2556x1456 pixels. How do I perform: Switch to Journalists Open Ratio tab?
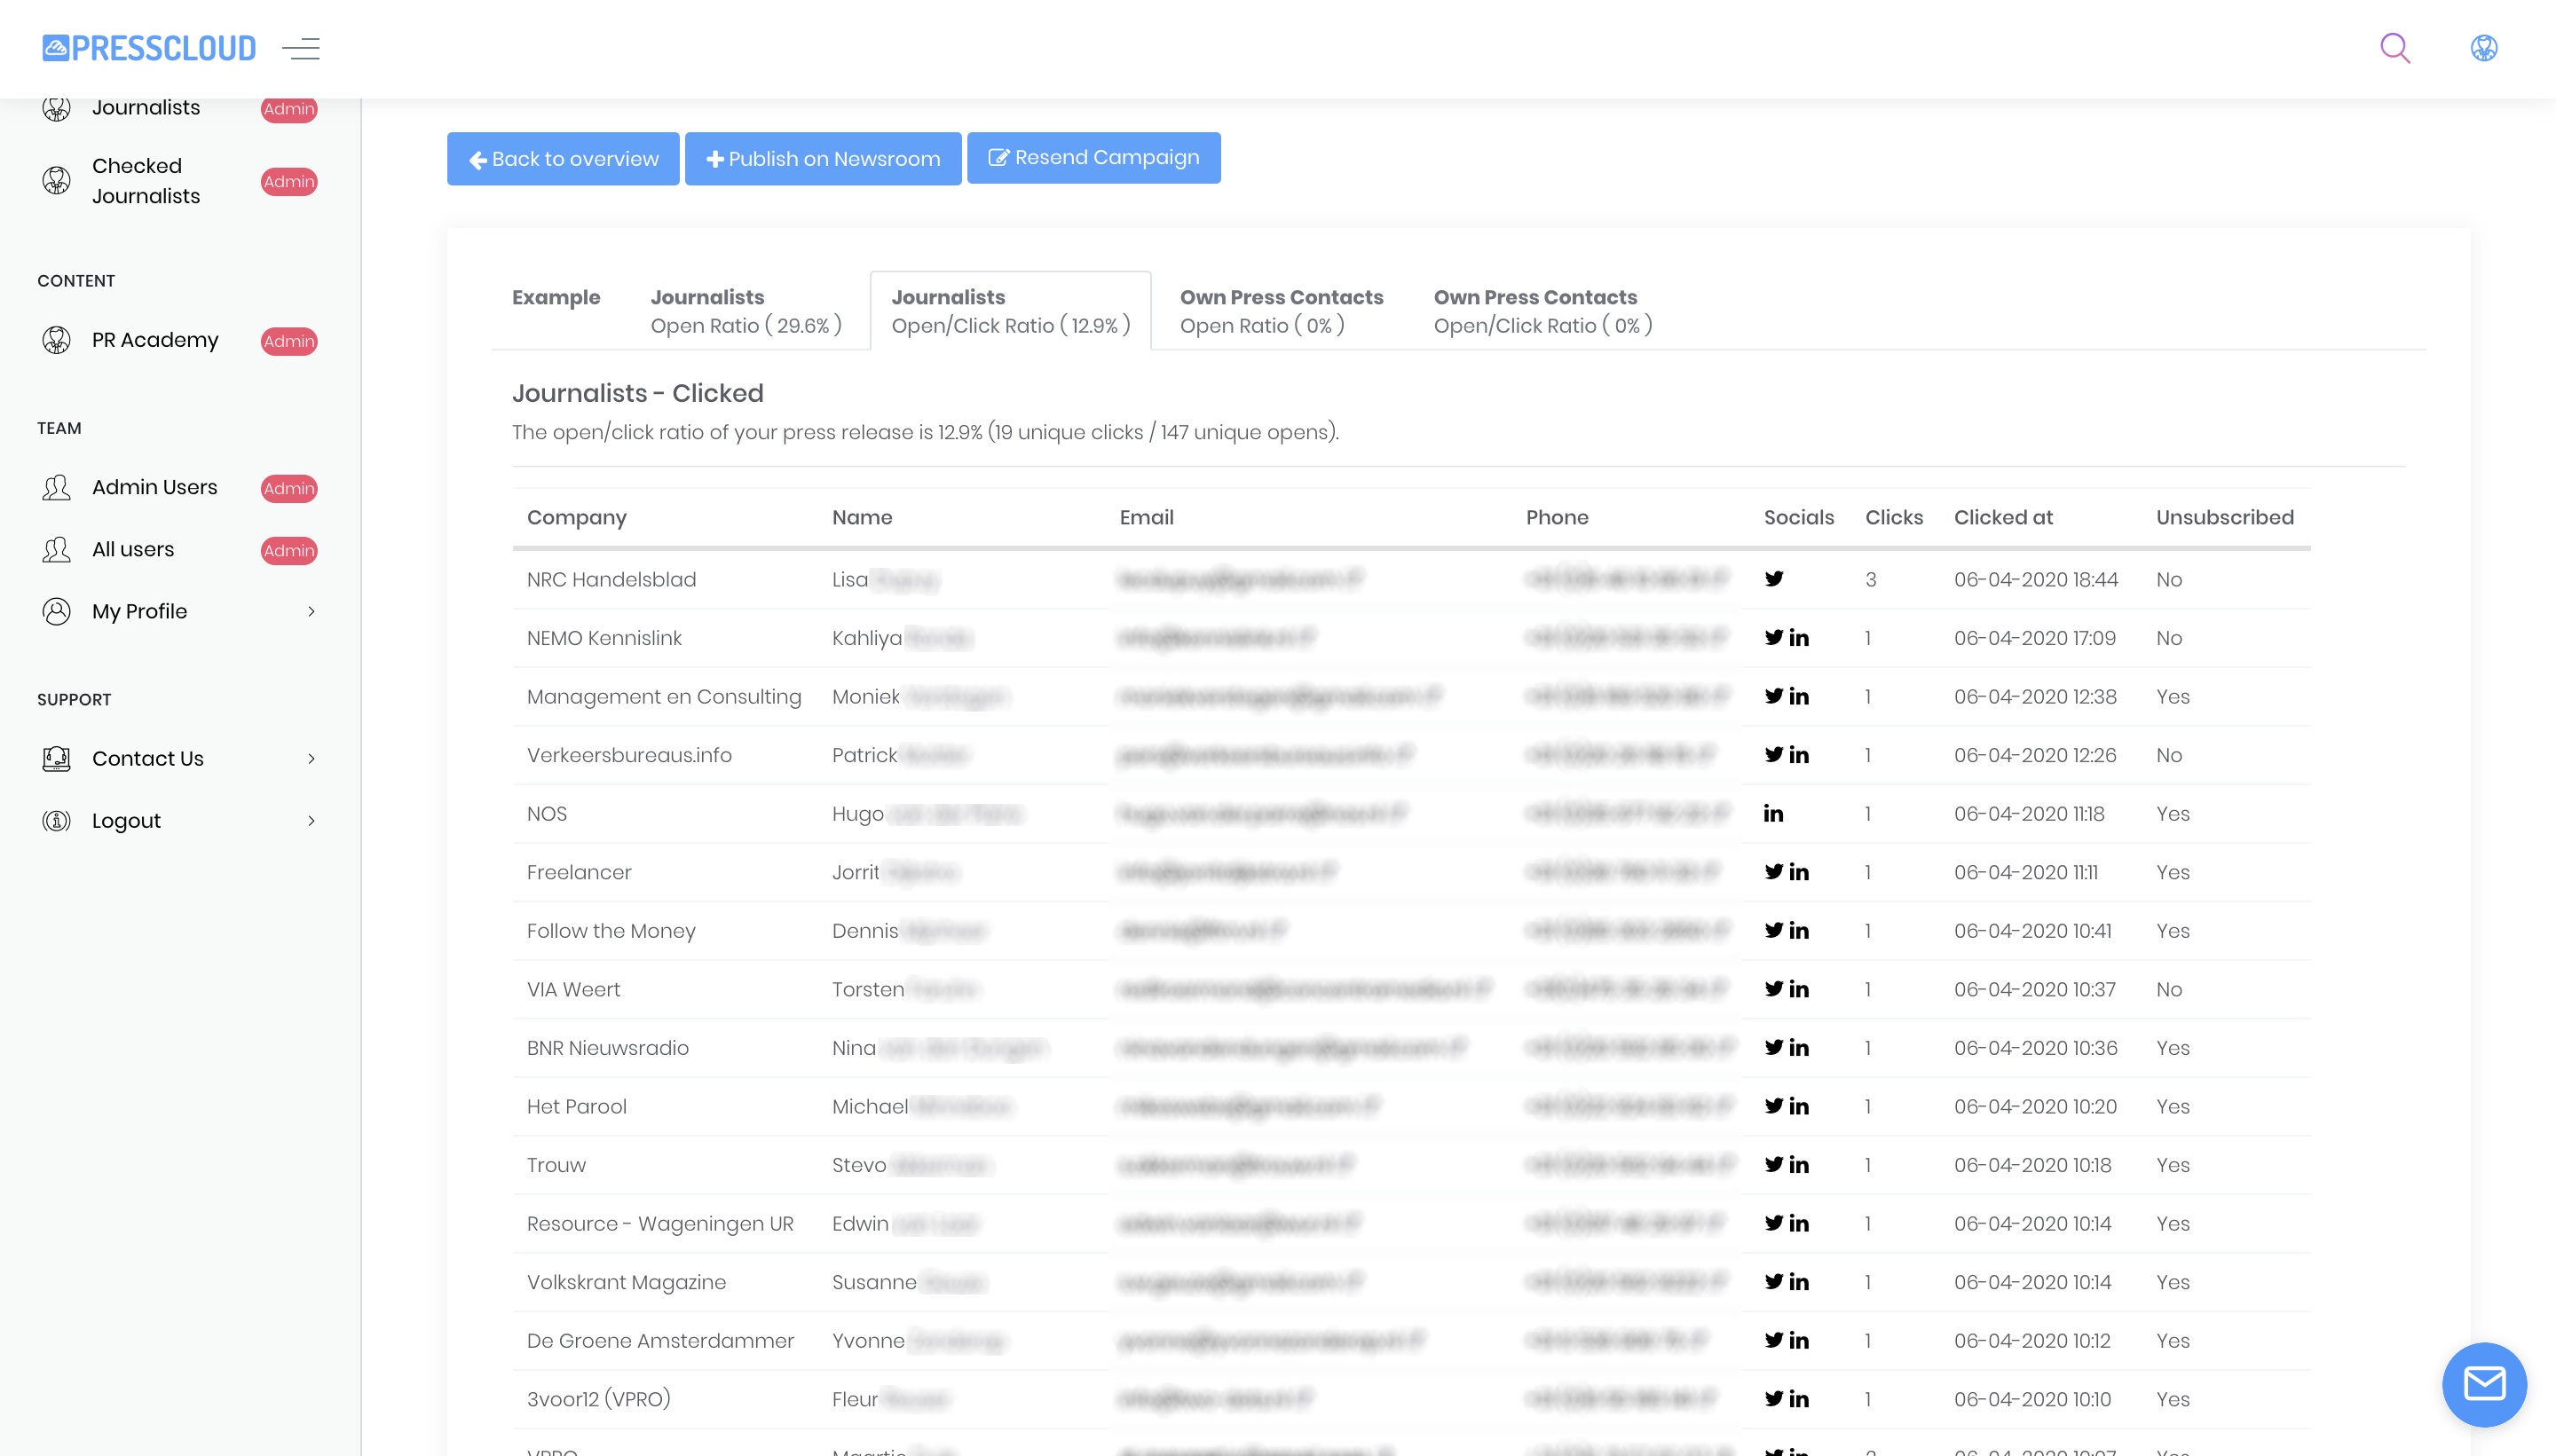tap(745, 311)
